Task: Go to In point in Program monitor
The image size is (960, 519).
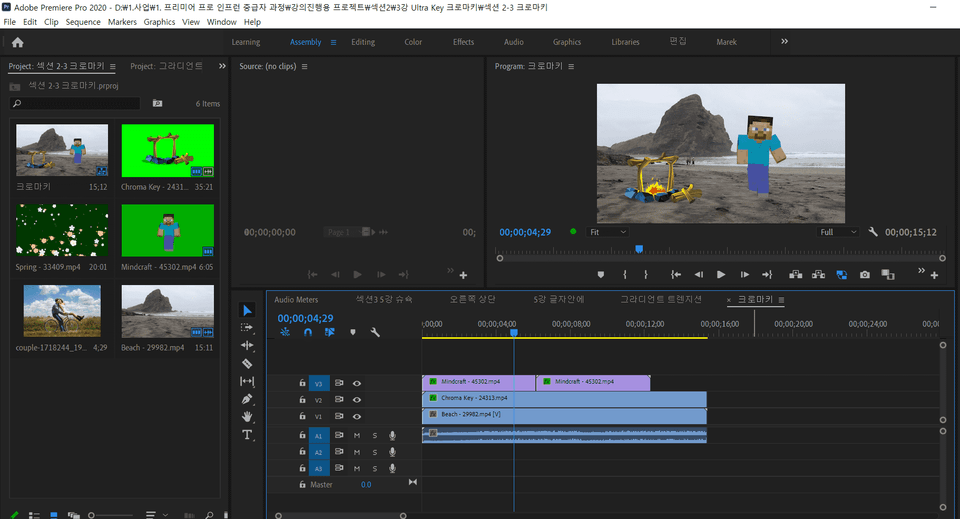Action: [676, 275]
